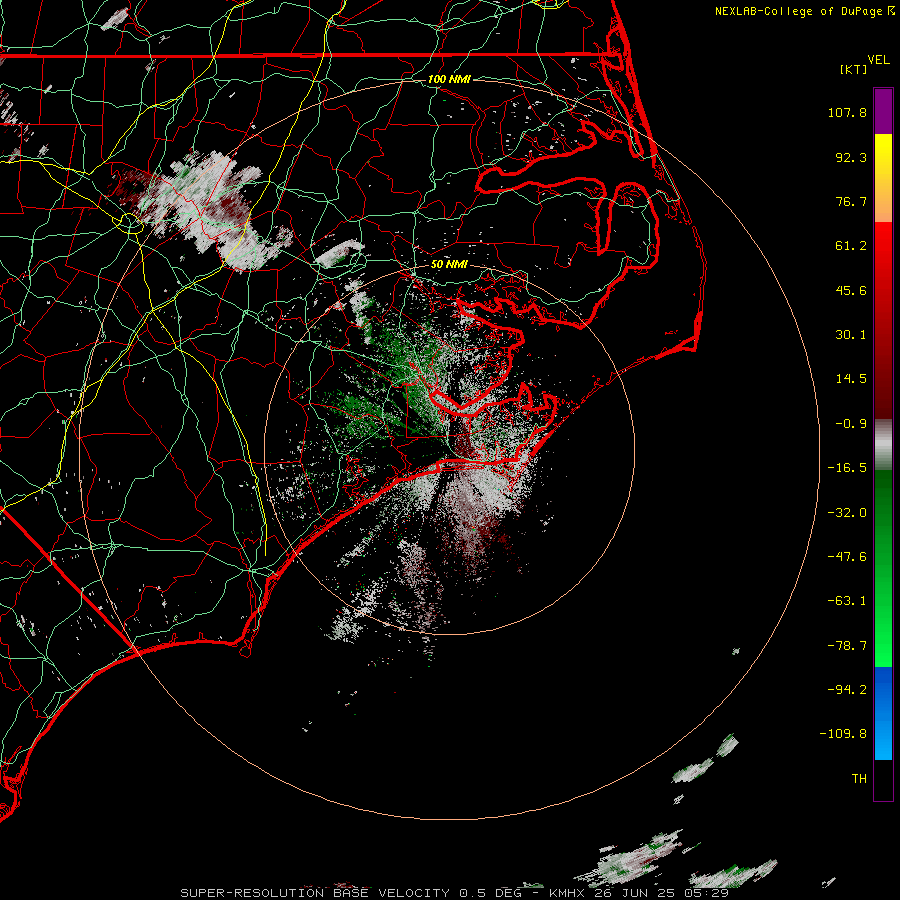The height and width of the screenshot is (900, 900).
Task: Click the 50 NMI range ring label
Action: pos(449,265)
